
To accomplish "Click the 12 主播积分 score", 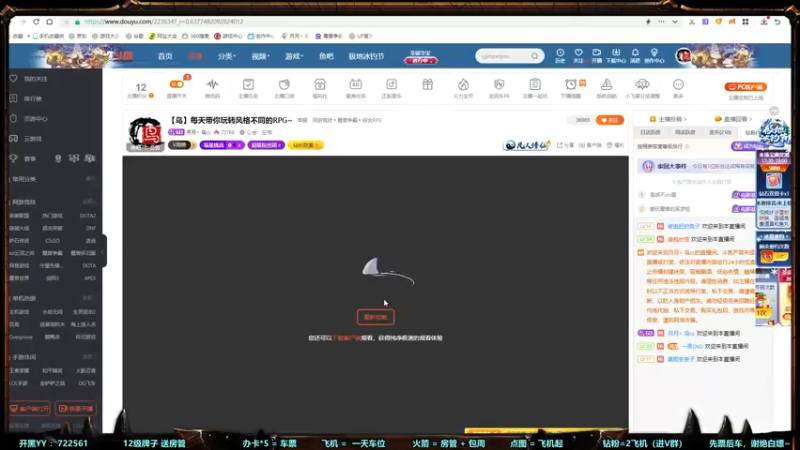I will (x=141, y=90).
